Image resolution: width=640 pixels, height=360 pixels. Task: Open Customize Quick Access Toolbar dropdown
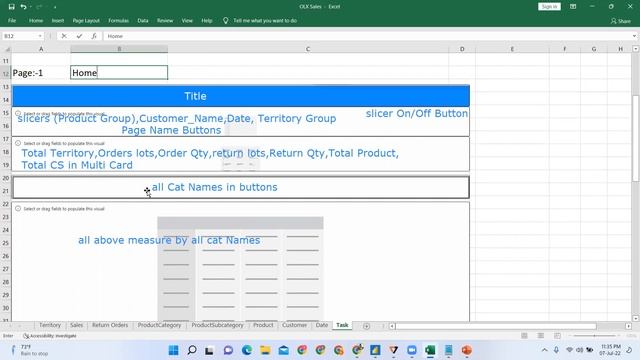(x=55, y=7)
